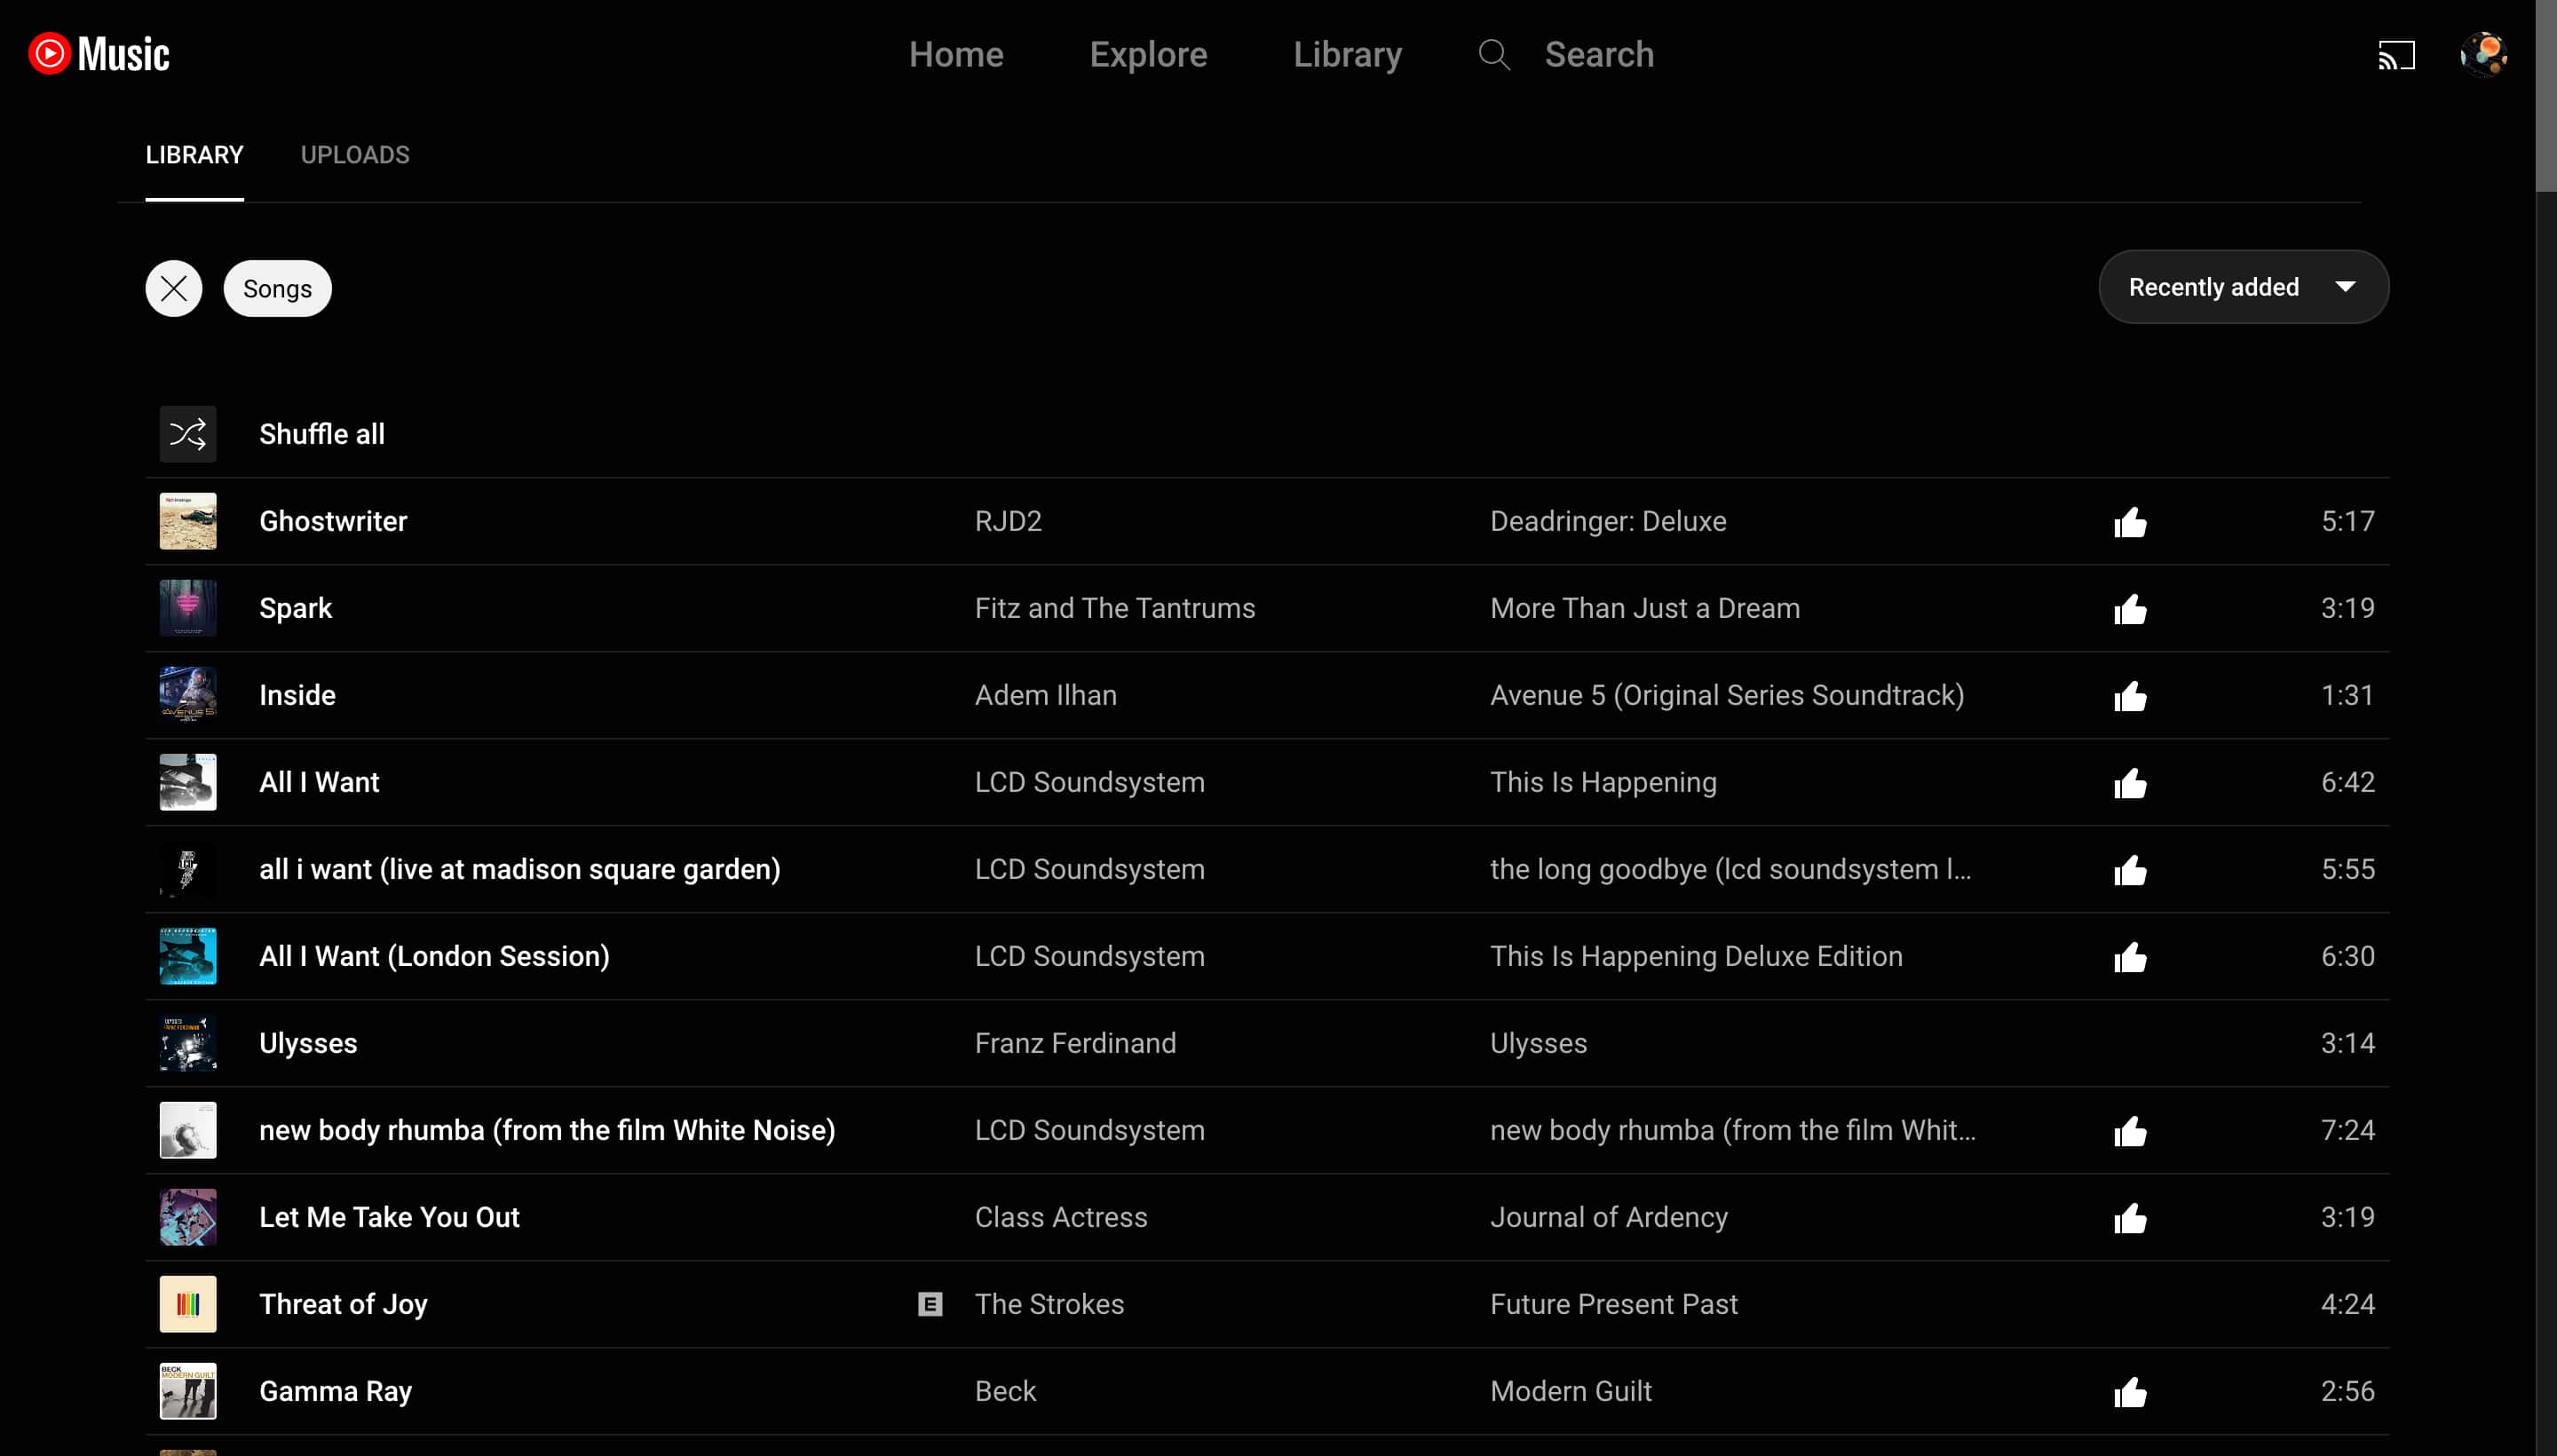
Task: Click the thumbnail for All I Want (London Session)
Action: click(187, 956)
